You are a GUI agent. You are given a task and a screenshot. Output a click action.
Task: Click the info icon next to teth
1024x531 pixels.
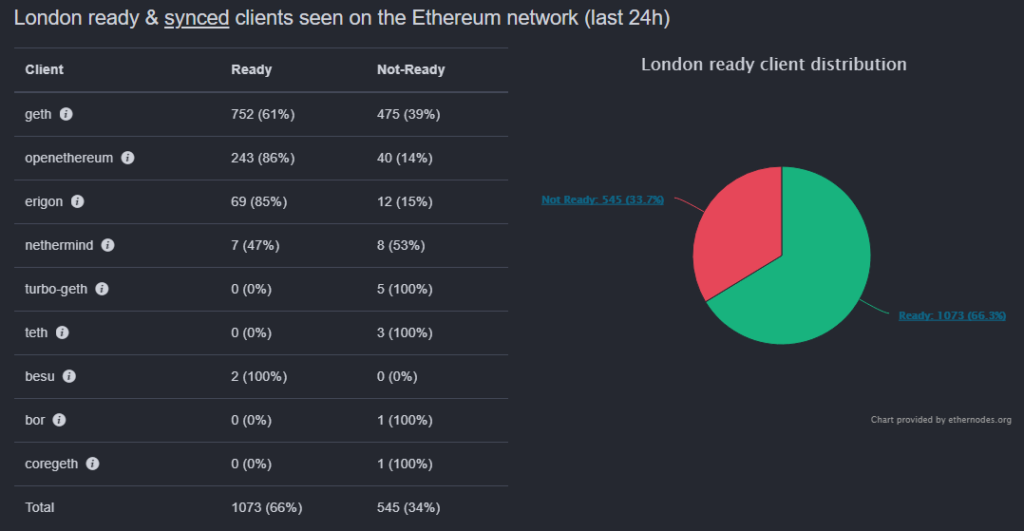click(x=63, y=333)
